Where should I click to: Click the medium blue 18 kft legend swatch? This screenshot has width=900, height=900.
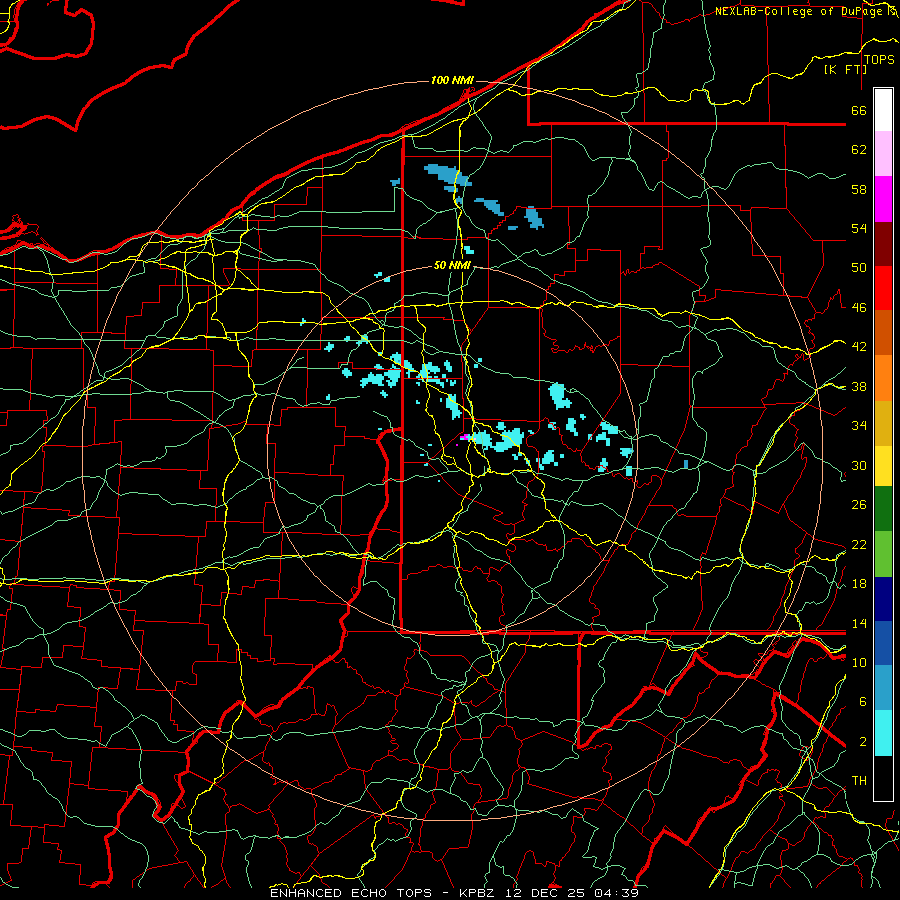click(883, 643)
